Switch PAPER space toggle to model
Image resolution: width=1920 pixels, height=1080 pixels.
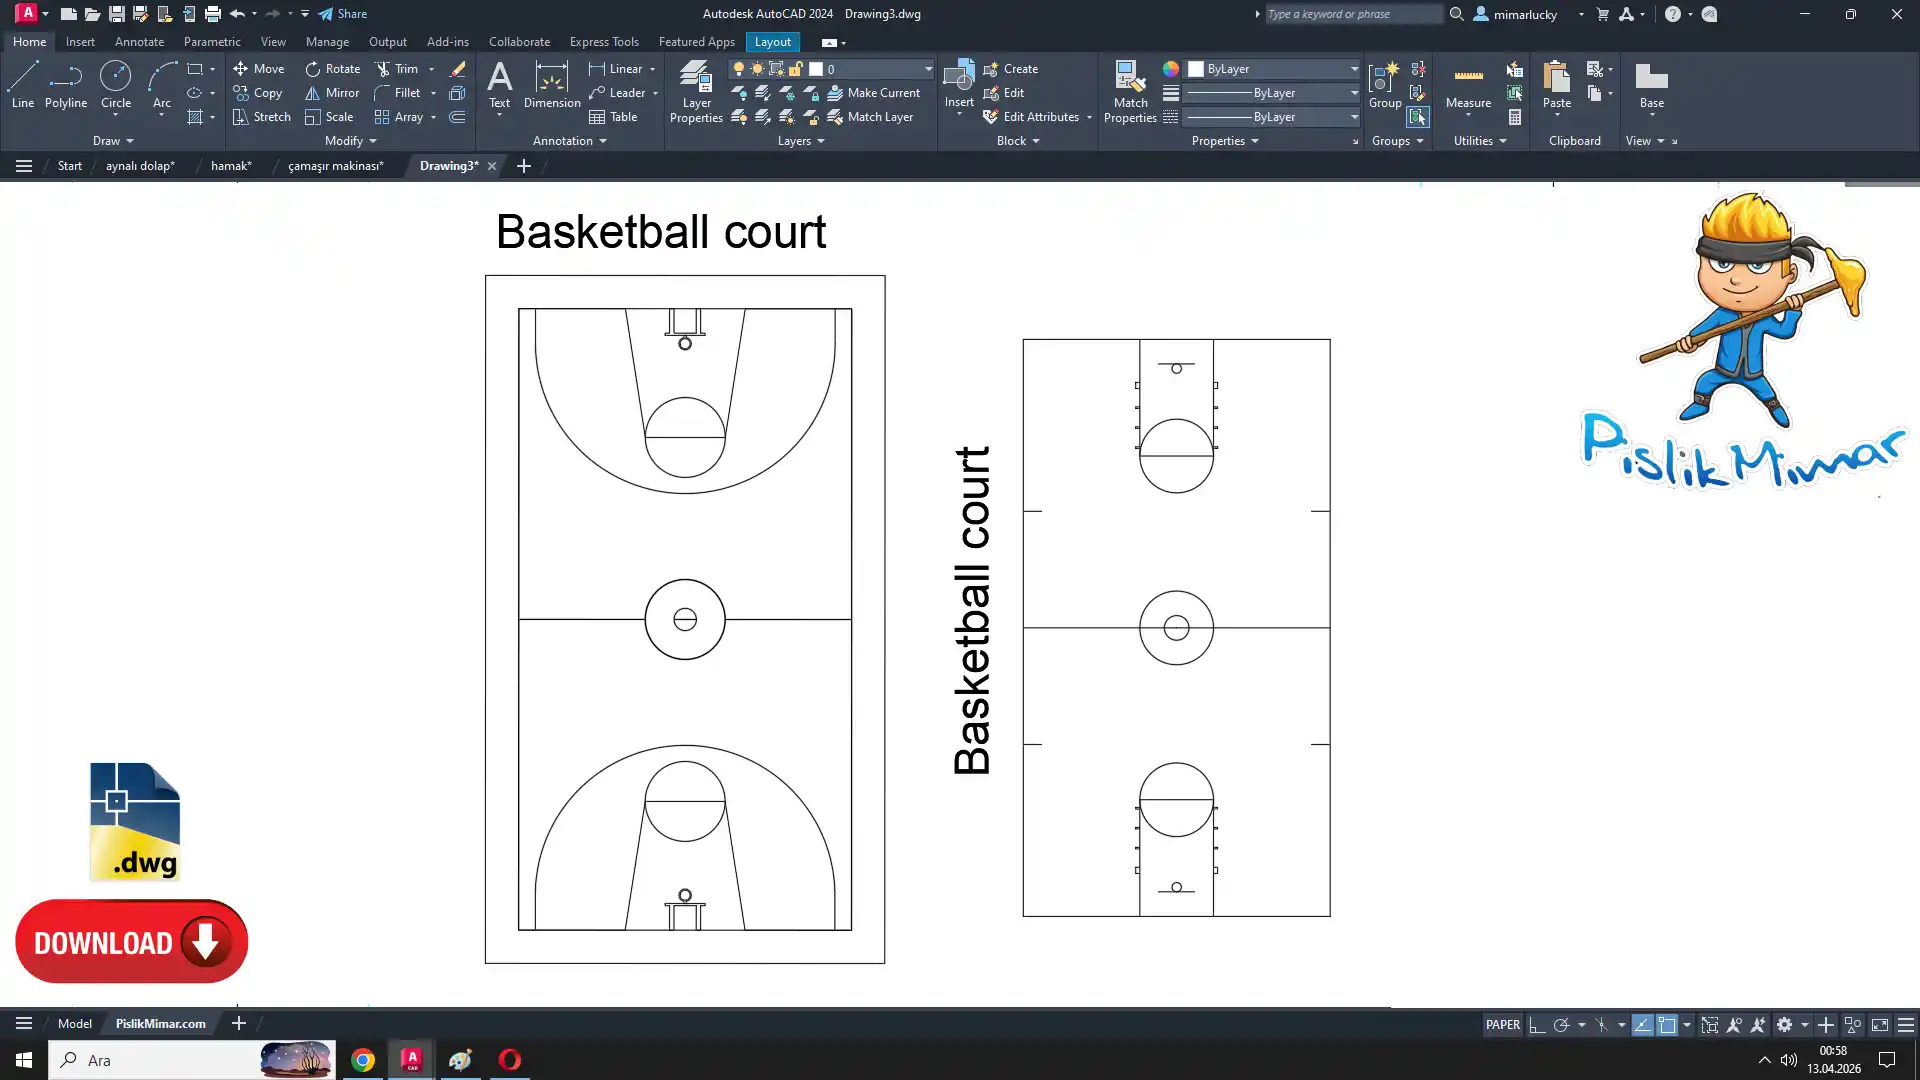click(1502, 1025)
